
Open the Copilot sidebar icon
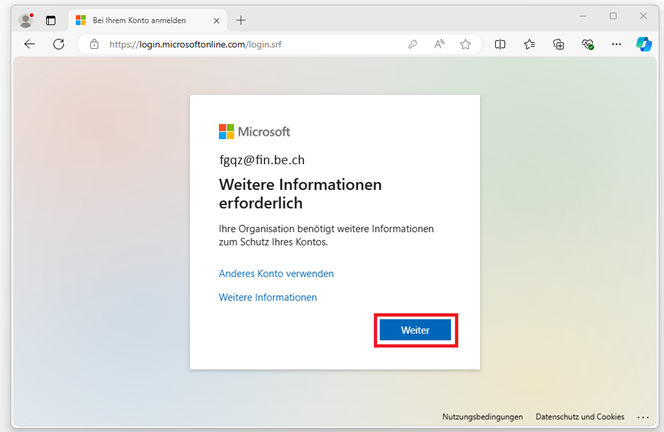(x=644, y=44)
